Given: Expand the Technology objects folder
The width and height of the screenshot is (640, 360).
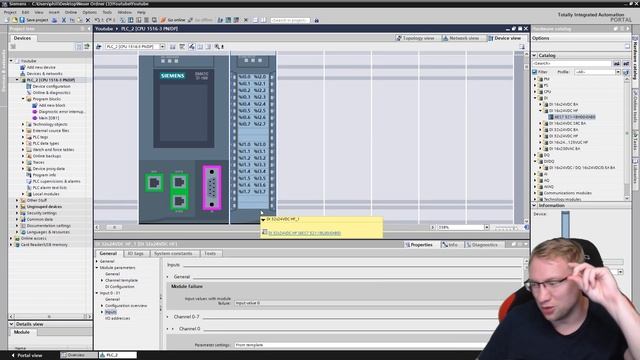Looking at the screenshot, I should pyautogui.click(x=23, y=124).
